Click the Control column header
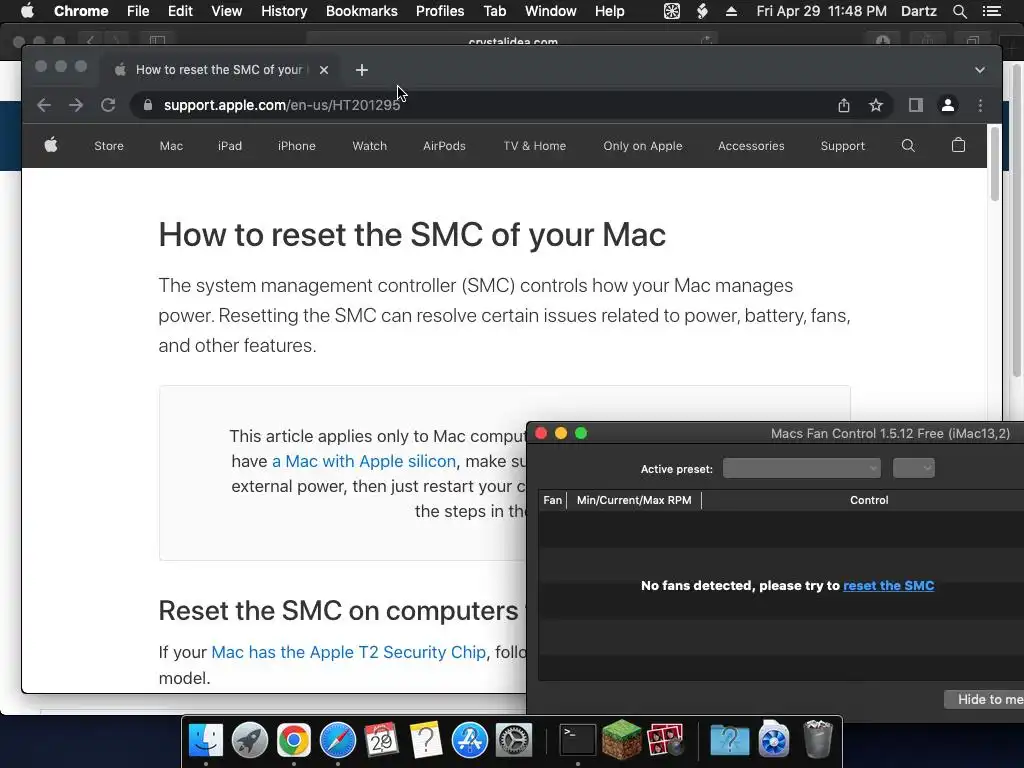 [869, 500]
